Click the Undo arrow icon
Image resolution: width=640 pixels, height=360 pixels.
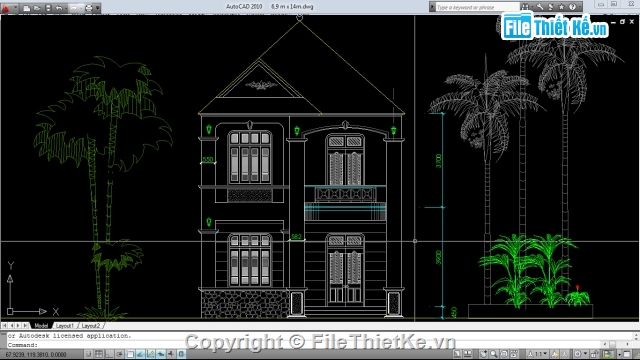click(x=59, y=8)
